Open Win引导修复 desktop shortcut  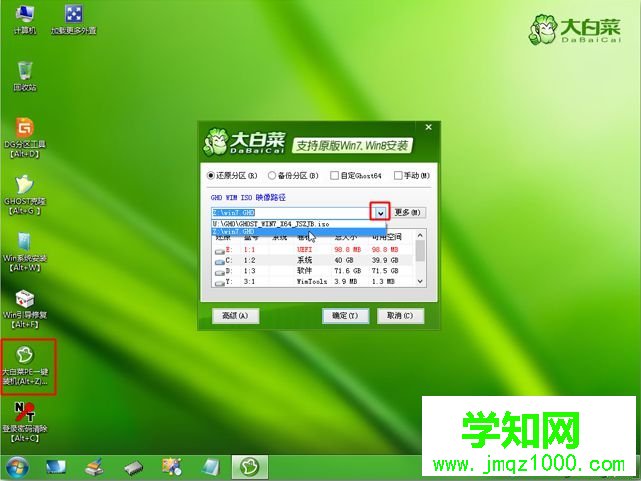[x=25, y=309]
